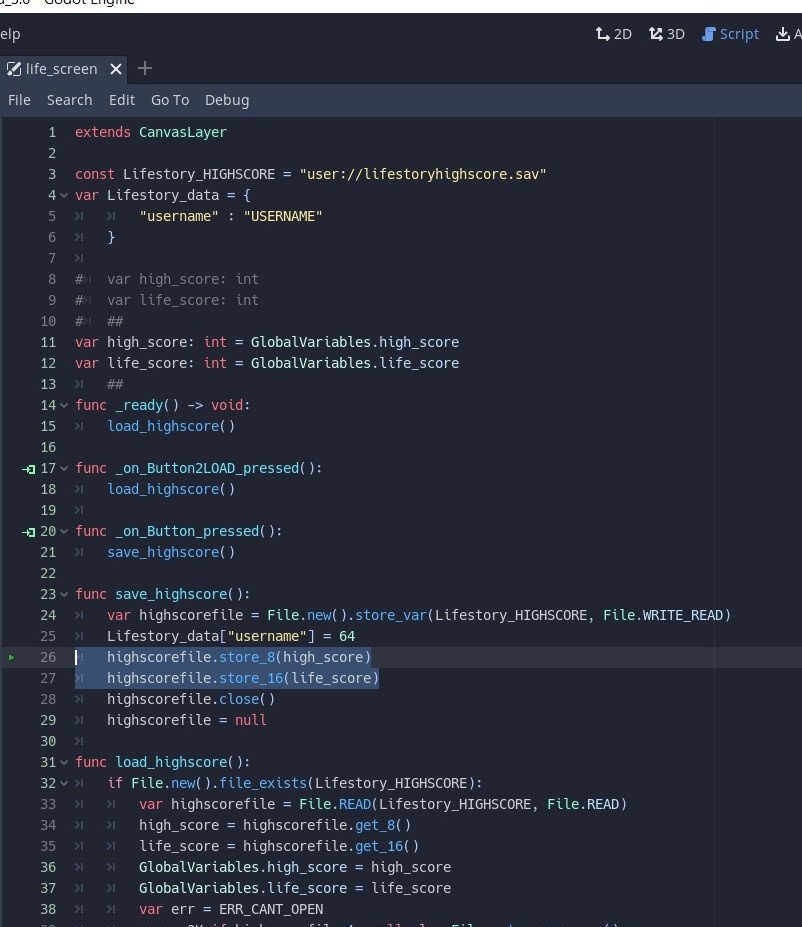Screen dimensions: 802x927
Task: Collapse the Lifestory_data block at line 4
Action: (x=65, y=195)
